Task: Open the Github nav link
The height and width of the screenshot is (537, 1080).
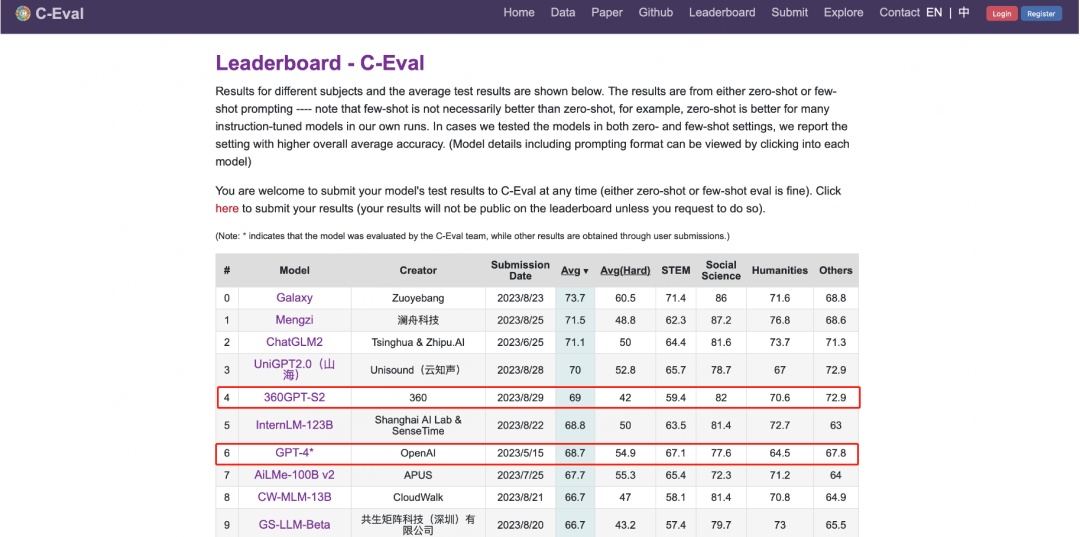Action: (x=656, y=13)
